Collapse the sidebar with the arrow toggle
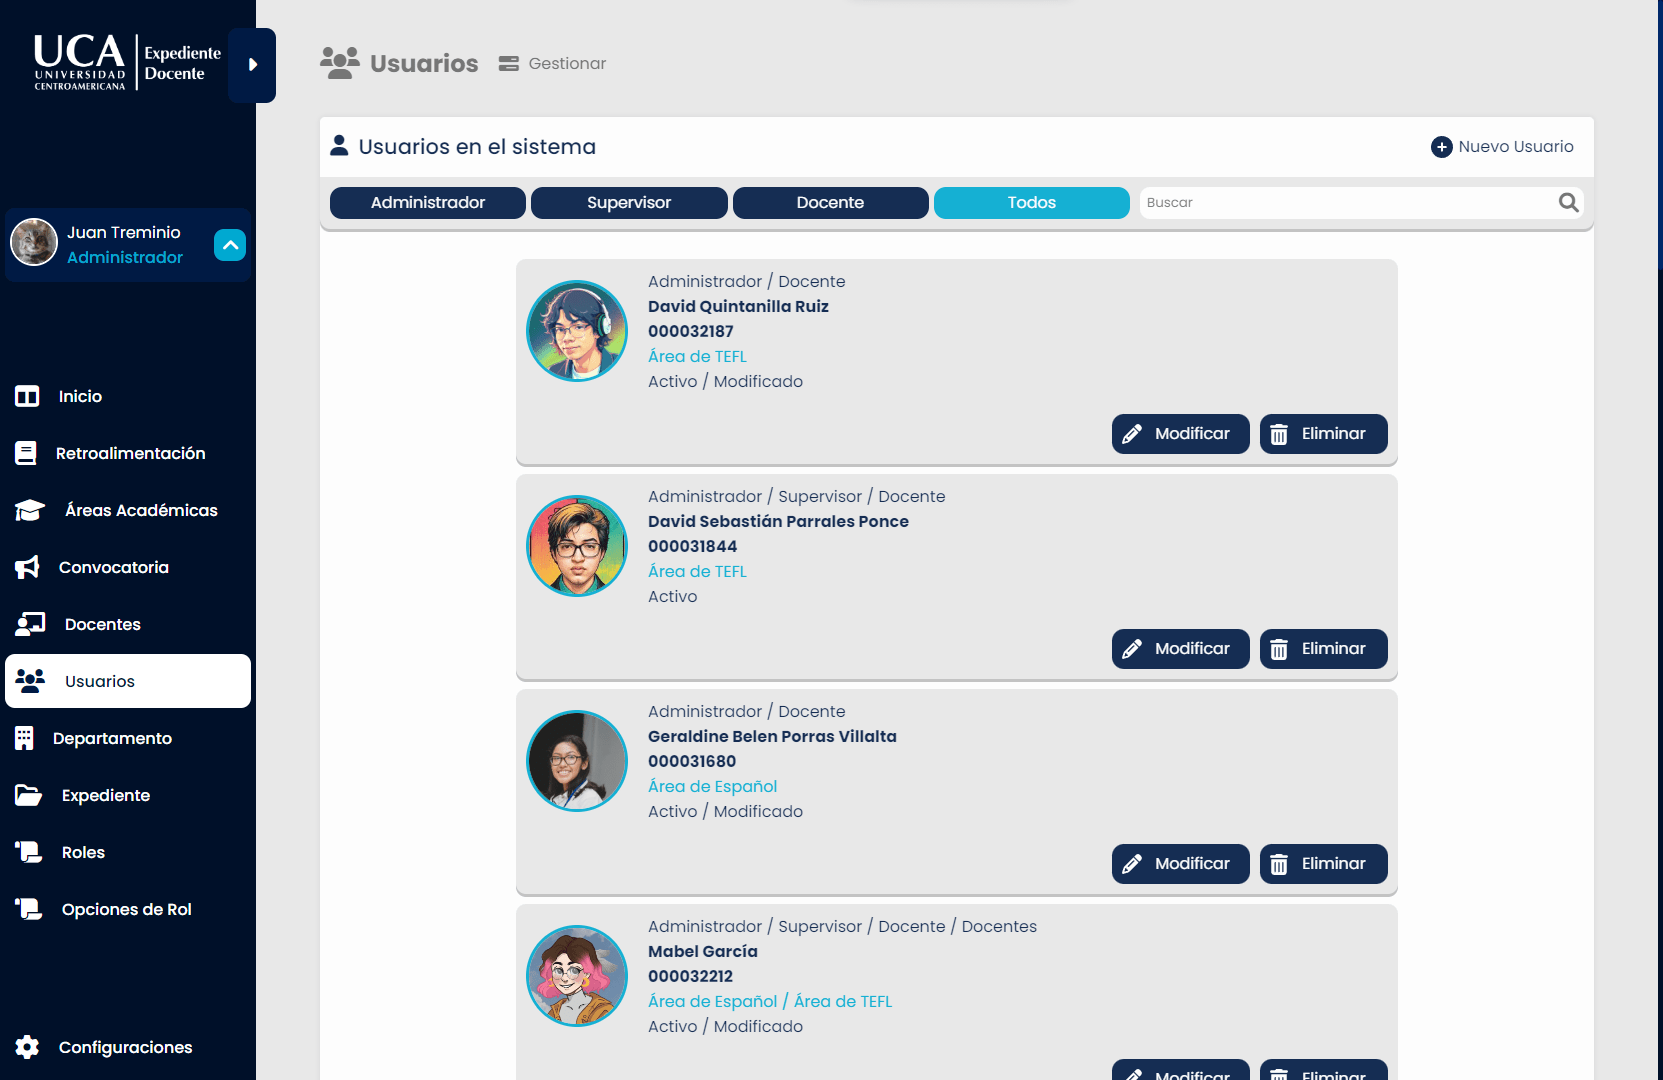 pyautogui.click(x=252, y=65)
